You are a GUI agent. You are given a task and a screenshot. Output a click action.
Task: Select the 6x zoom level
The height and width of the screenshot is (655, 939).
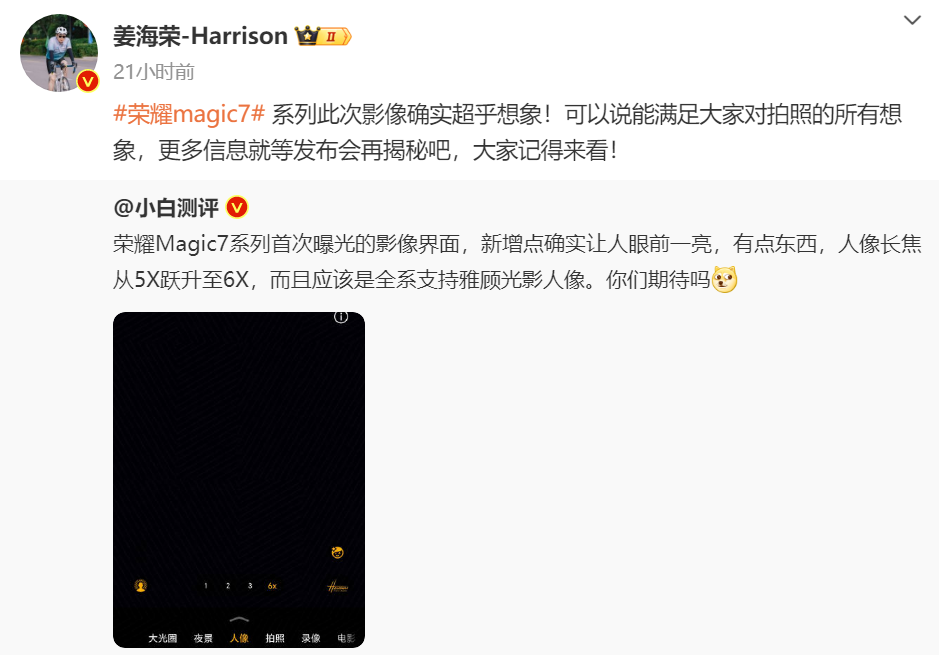pos(272,586)
